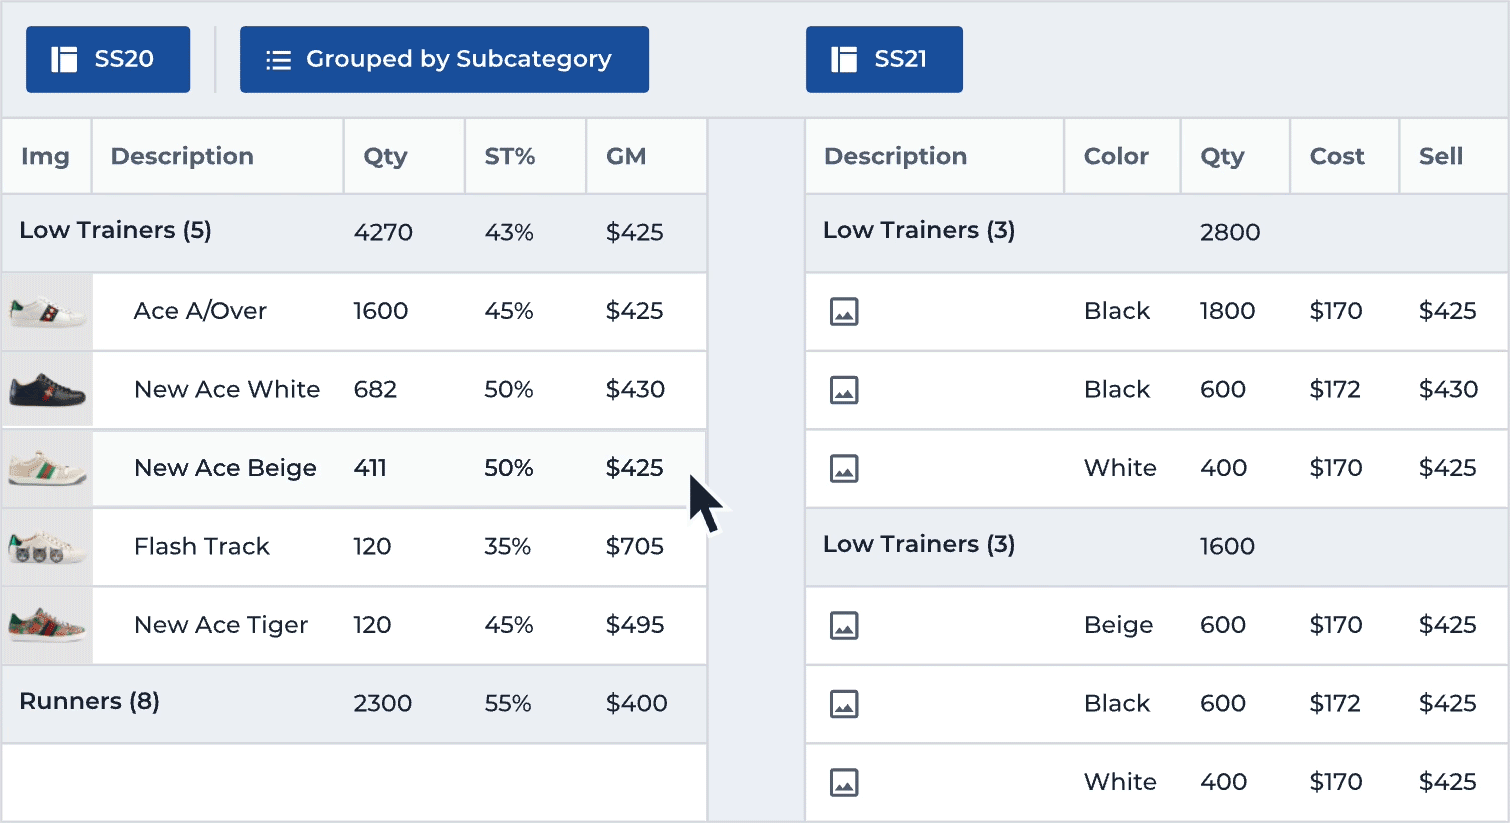
Task: Sort by the Cost column header
Action: click(x=1336, y=157)
